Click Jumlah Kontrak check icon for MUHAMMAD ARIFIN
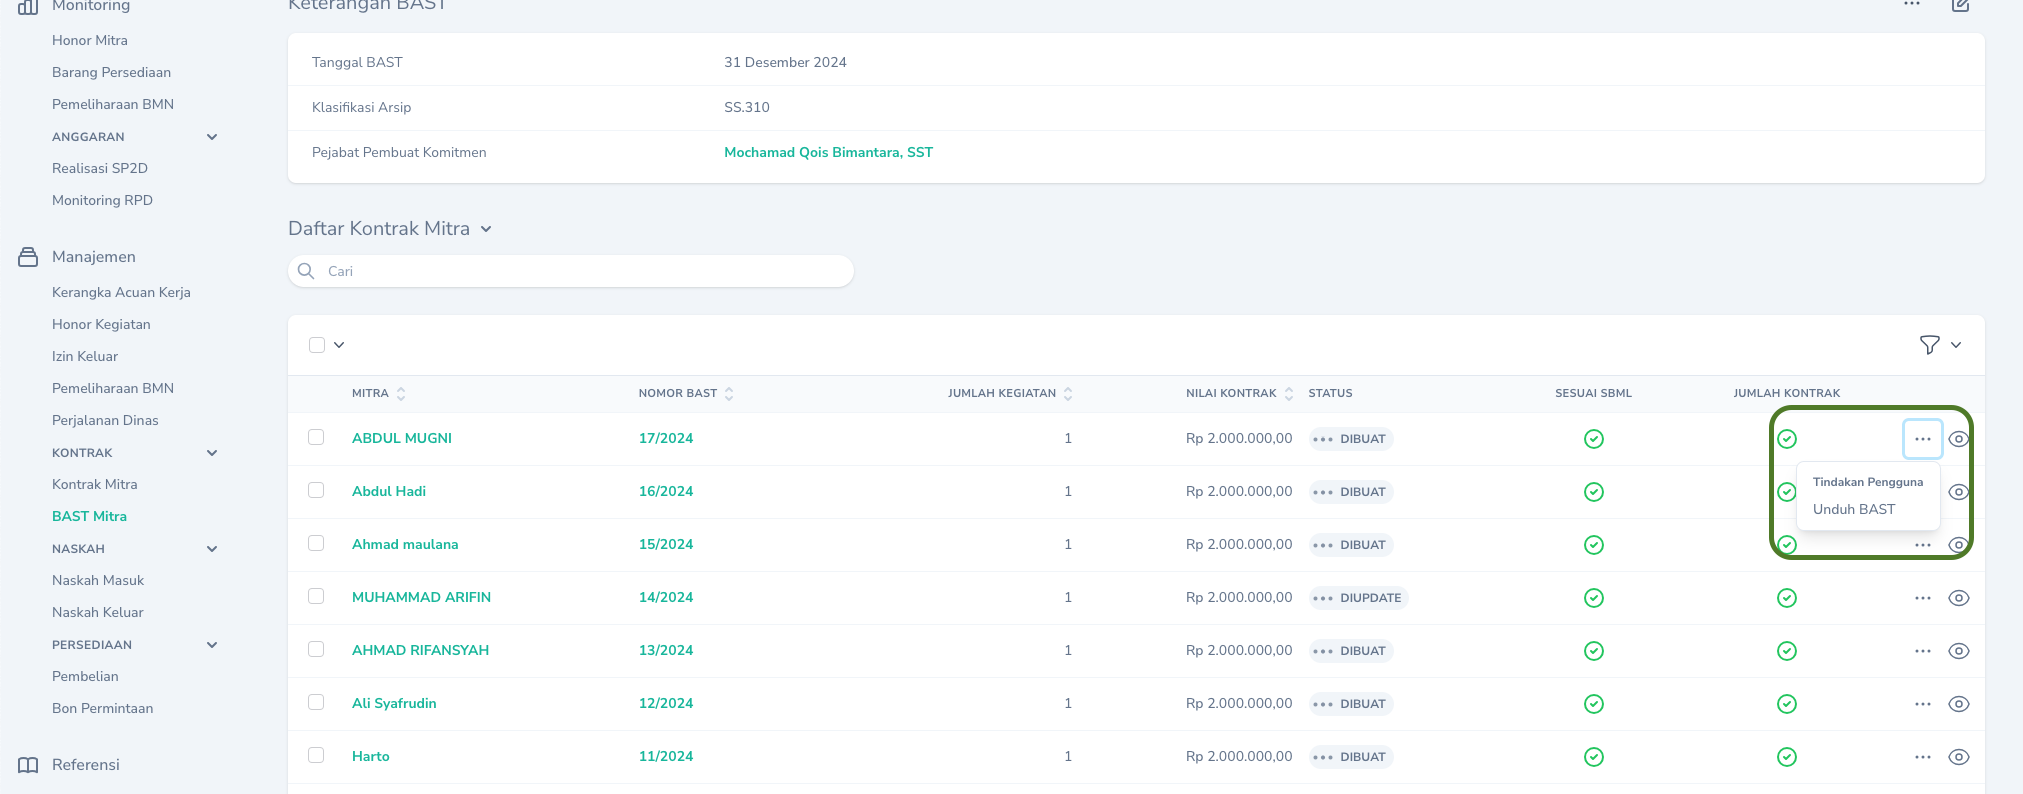Viewport: 2023px width, 794px height. pos(1787,598)
